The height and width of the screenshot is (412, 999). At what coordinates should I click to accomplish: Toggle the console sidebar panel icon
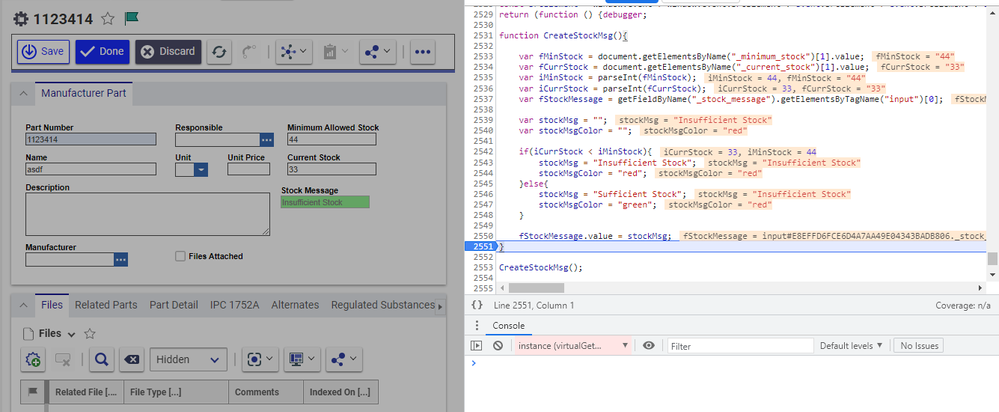coord(477,346)
